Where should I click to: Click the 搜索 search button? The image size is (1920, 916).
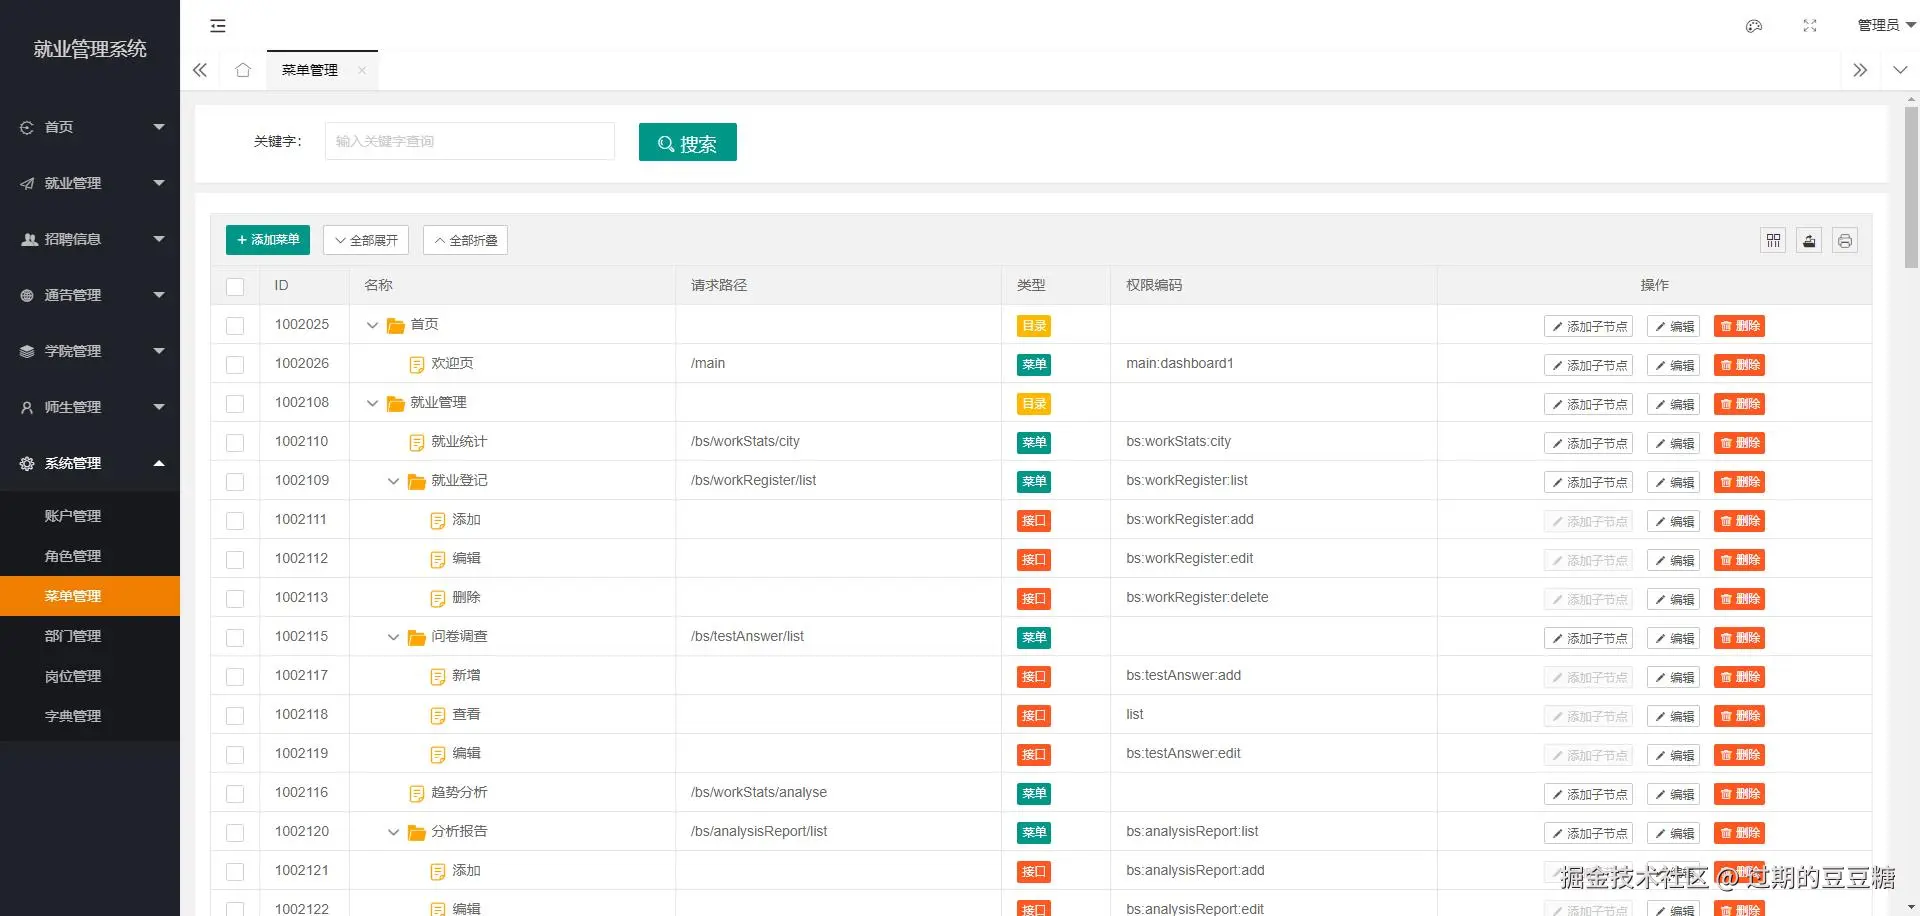tap(688, 142)
